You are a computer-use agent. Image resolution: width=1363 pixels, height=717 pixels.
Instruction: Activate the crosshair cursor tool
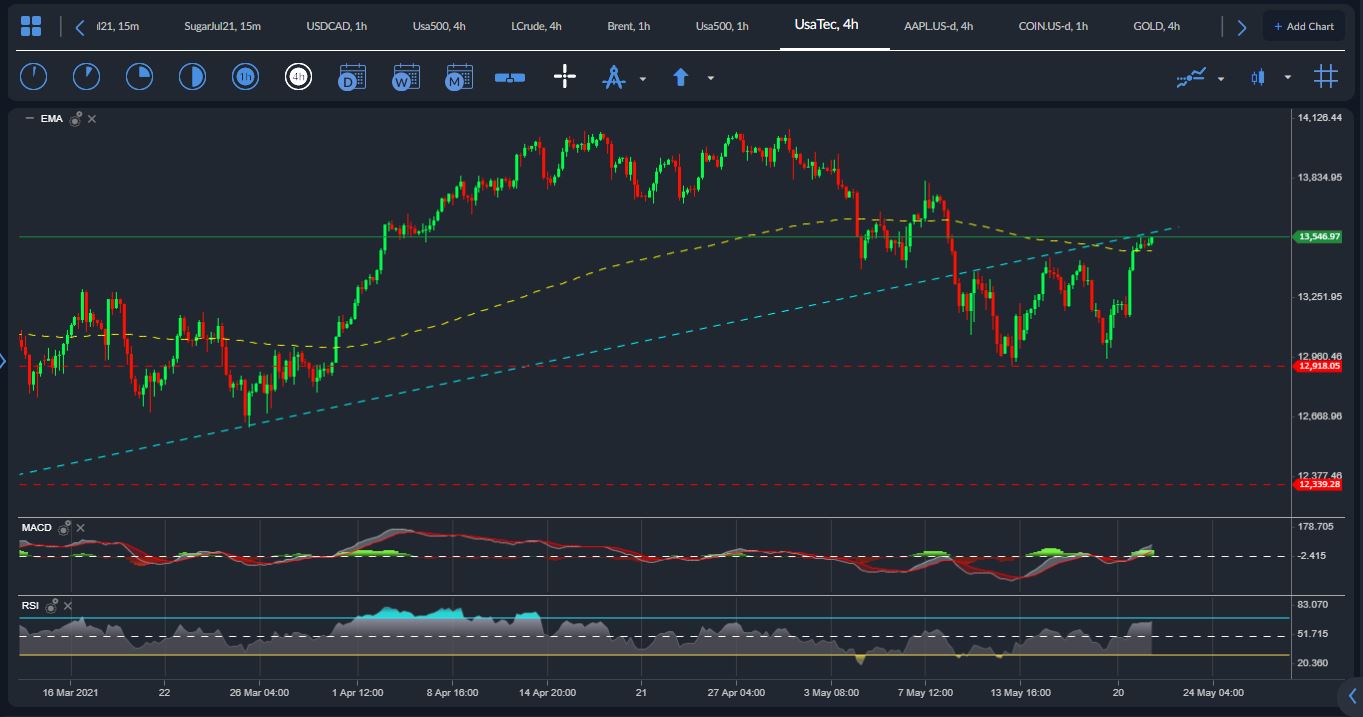[565, 77]
